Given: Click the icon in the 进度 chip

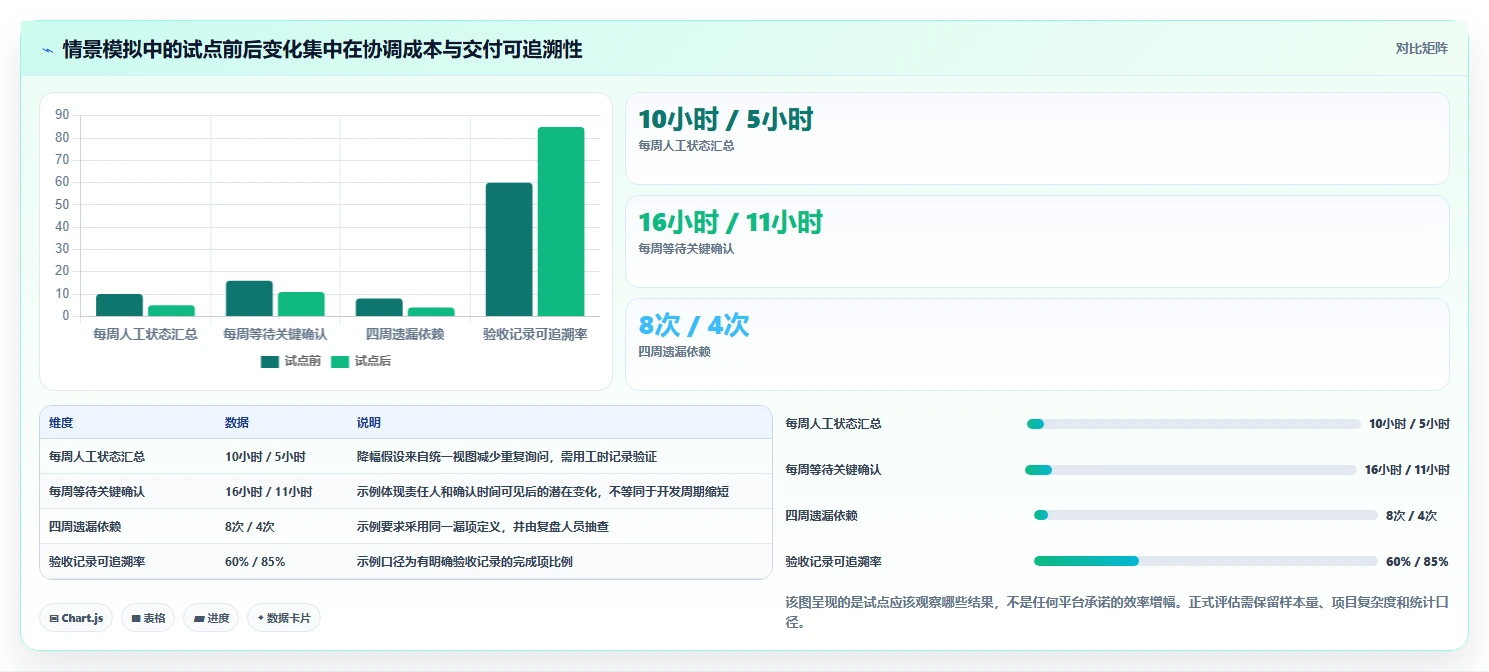Looking at the screenshot, I should point(199,619).
